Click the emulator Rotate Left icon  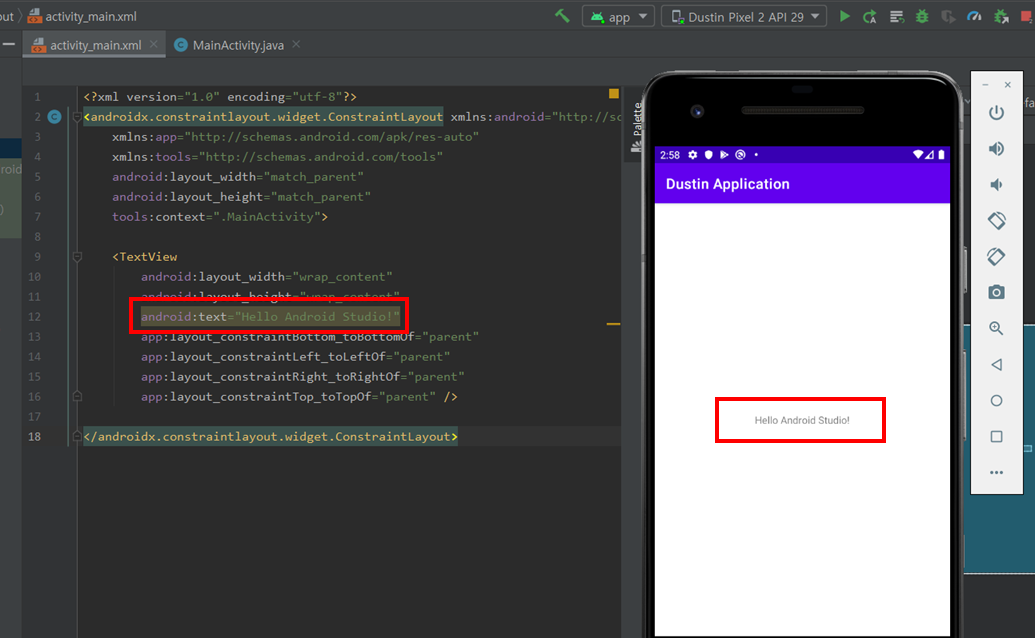coord(996,220)
